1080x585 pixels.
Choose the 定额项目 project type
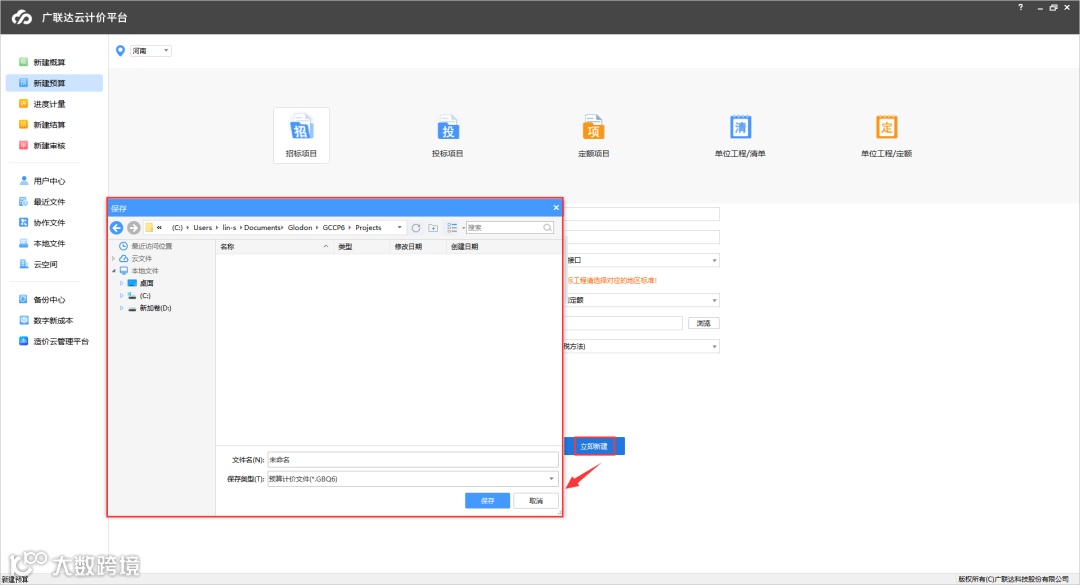coord(594,135)
